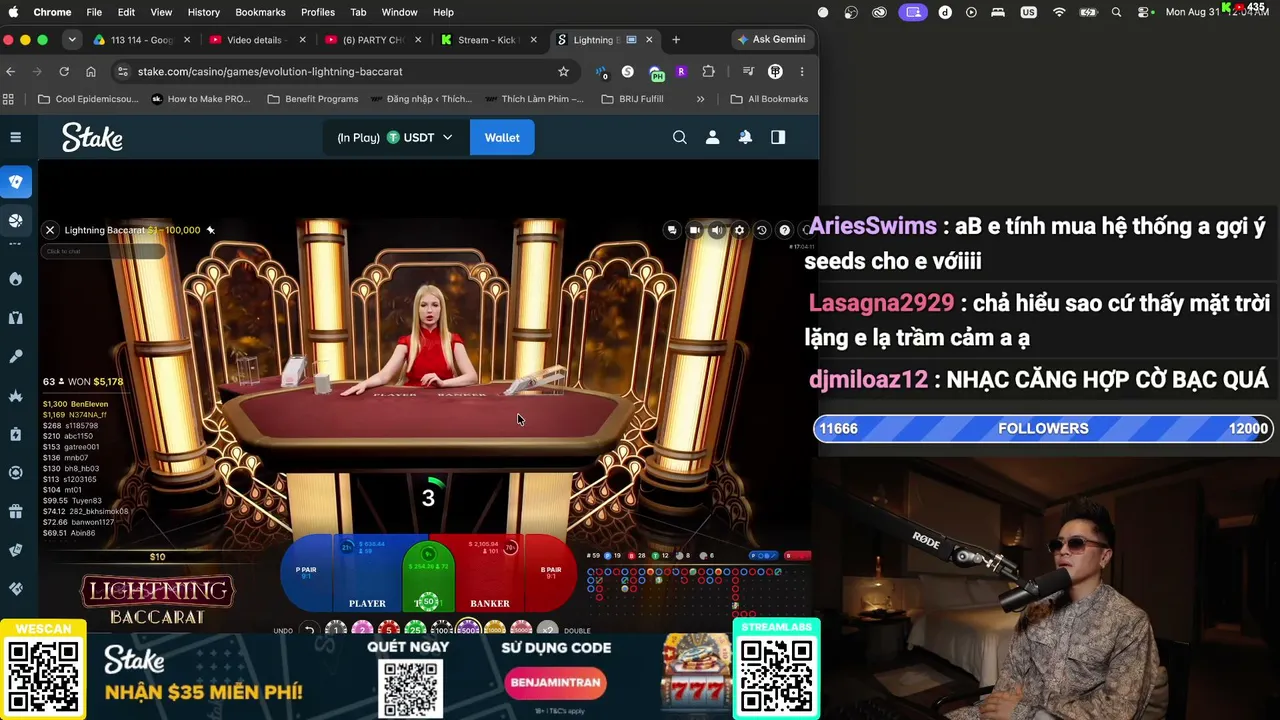Open the Stake sidebar hamburger menu

[x=16, y=137]
